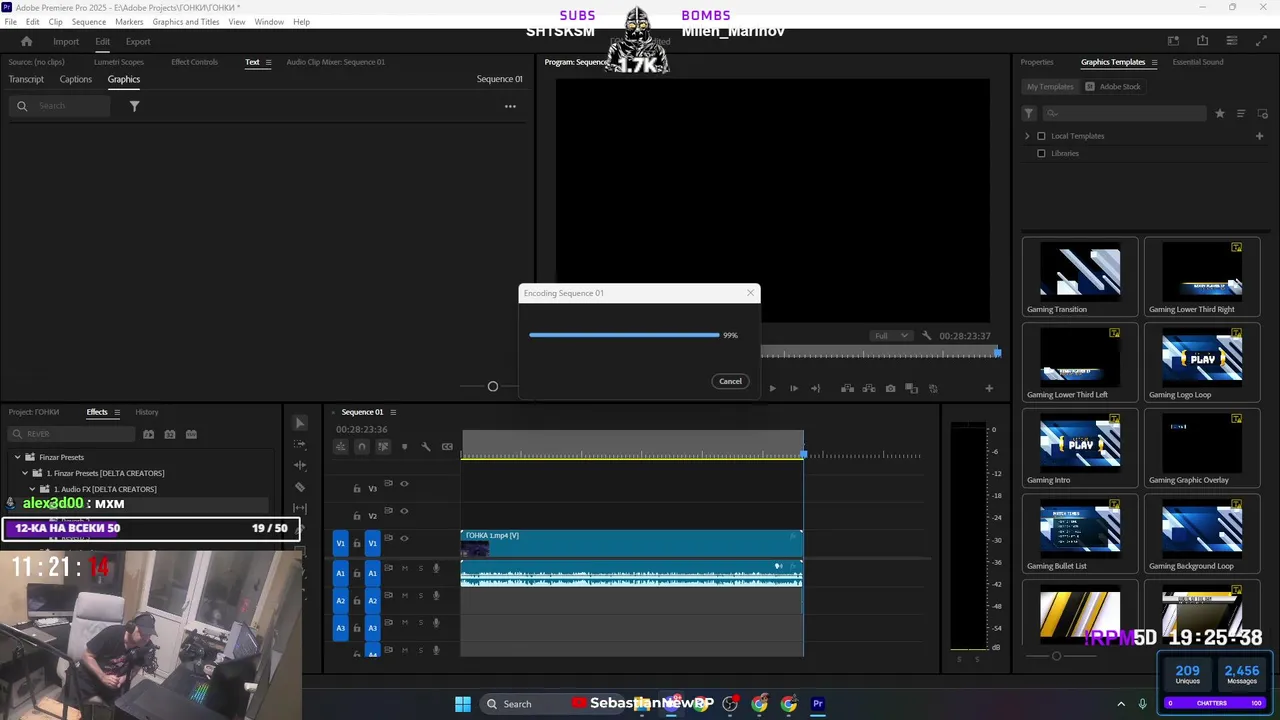The height and width of the screenshot is (720, 1280).
Task: Open playback resolution Full dropdown
Action: pos(891,336)
